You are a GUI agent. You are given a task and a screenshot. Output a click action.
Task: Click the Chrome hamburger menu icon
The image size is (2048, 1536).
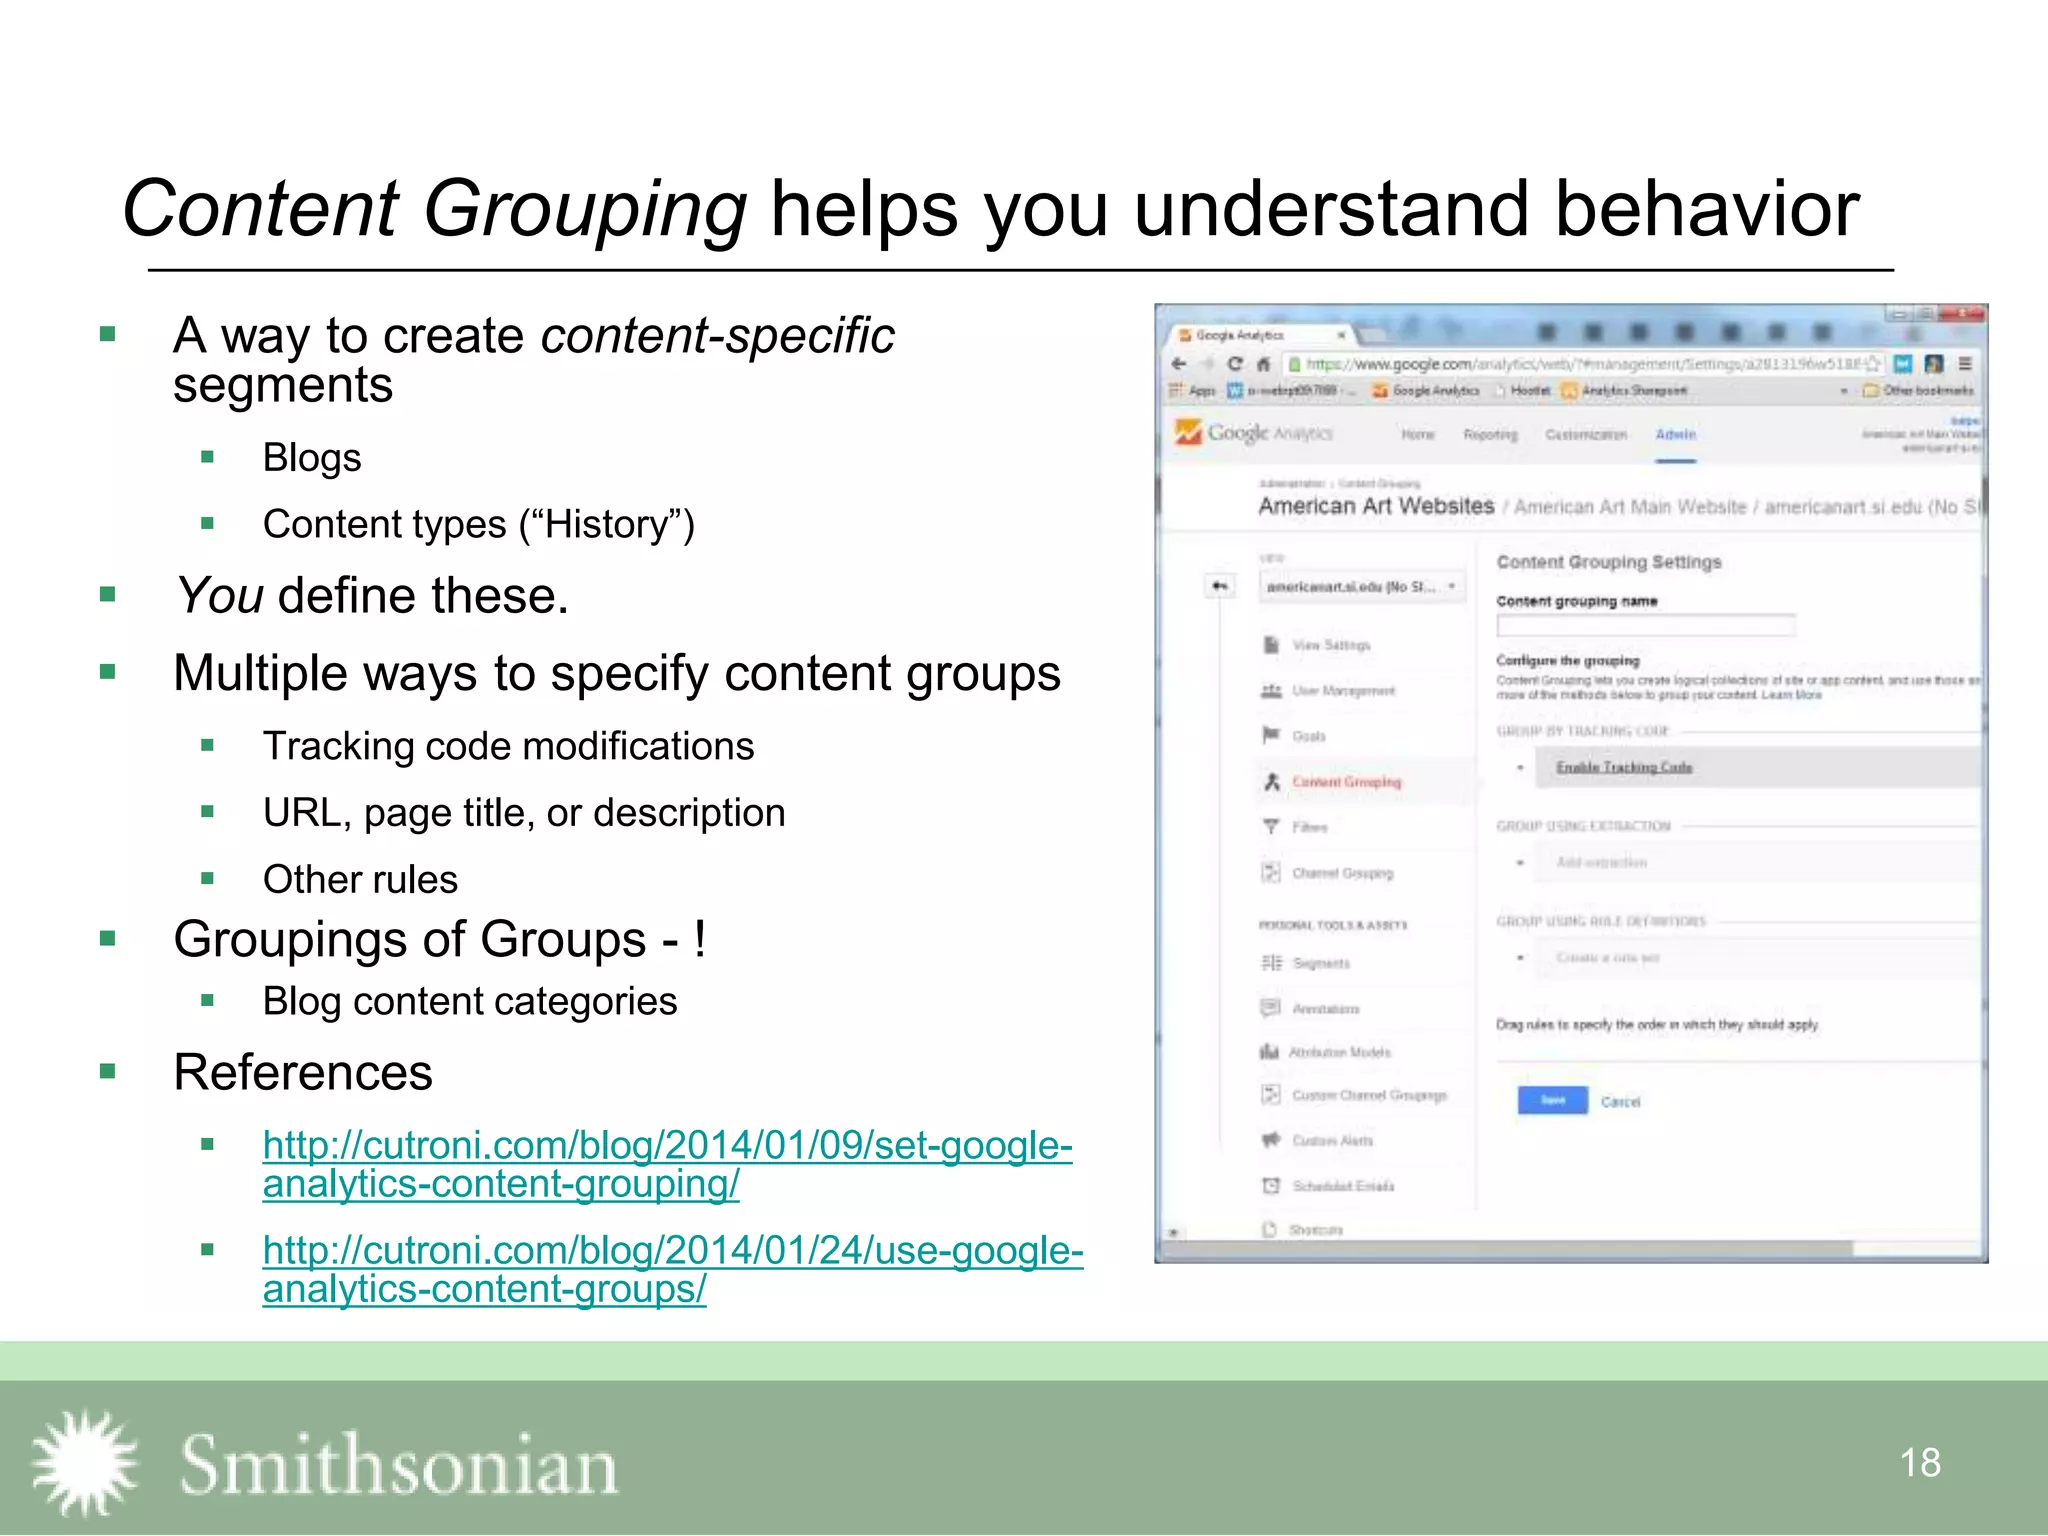1965,364
